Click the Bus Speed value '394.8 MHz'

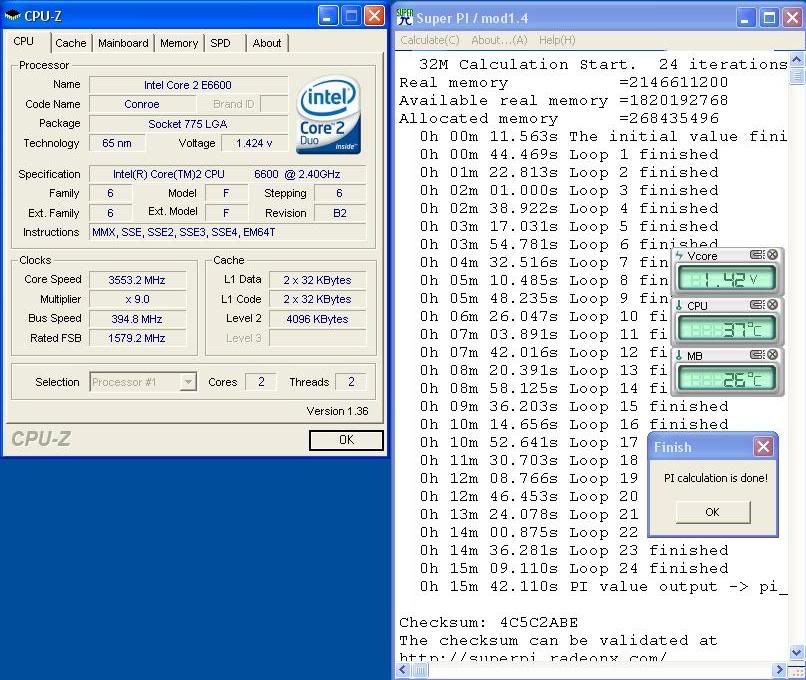[x=137, y=319]
